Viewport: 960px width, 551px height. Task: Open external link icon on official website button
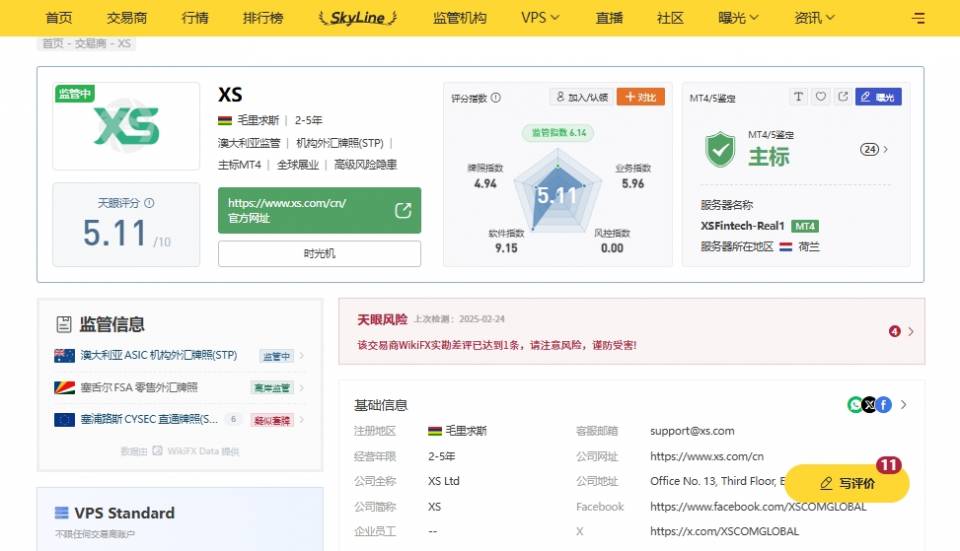pyautogui.click(x=403, y=211)
